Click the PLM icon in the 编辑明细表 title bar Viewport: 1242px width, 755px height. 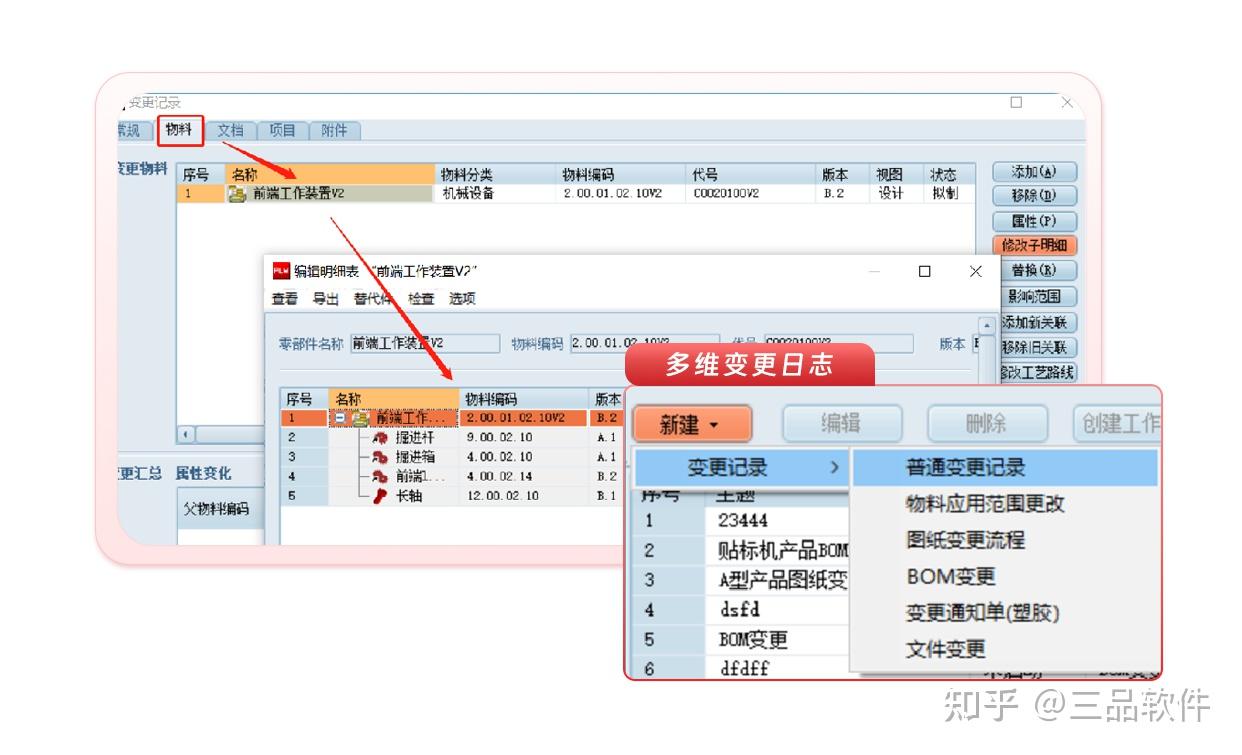tap(276, 270)
